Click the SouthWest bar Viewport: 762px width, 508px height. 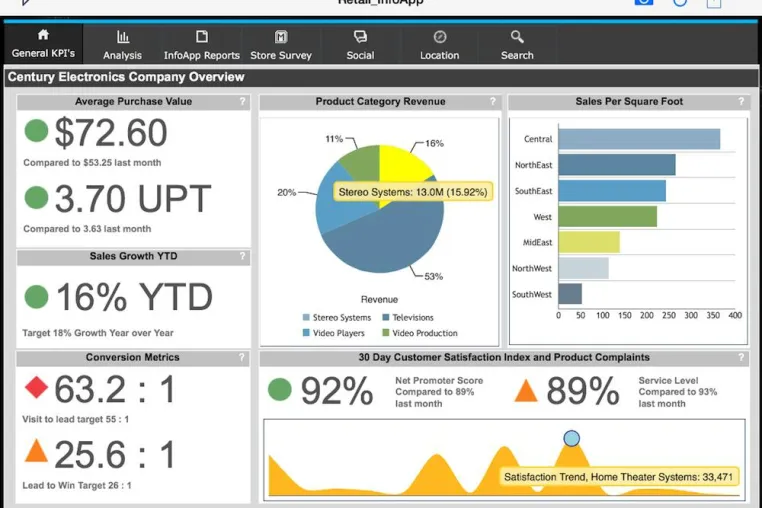tap(570, 294)
